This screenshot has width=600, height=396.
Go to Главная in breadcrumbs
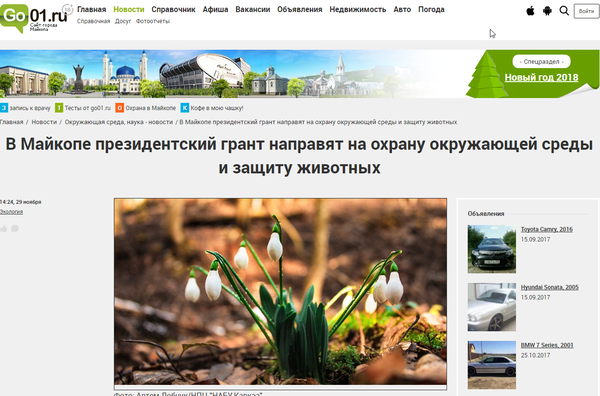[x=11, y=122]
